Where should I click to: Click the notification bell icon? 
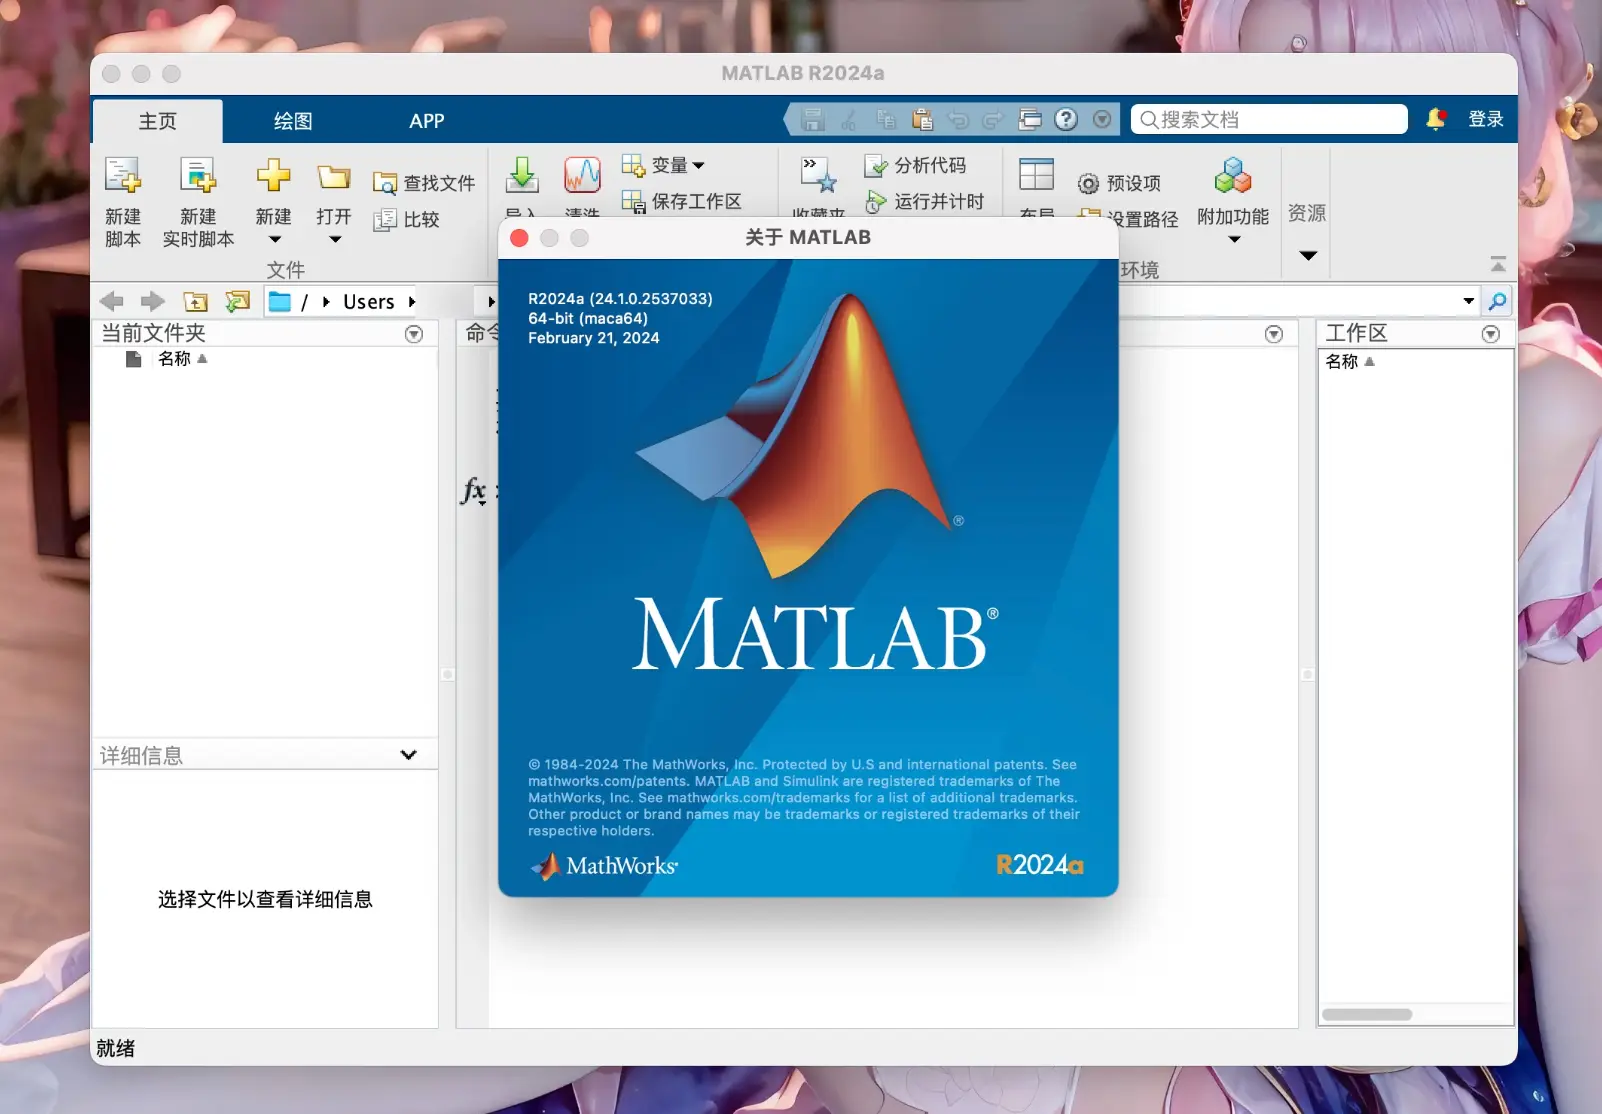click(1435, 119)
